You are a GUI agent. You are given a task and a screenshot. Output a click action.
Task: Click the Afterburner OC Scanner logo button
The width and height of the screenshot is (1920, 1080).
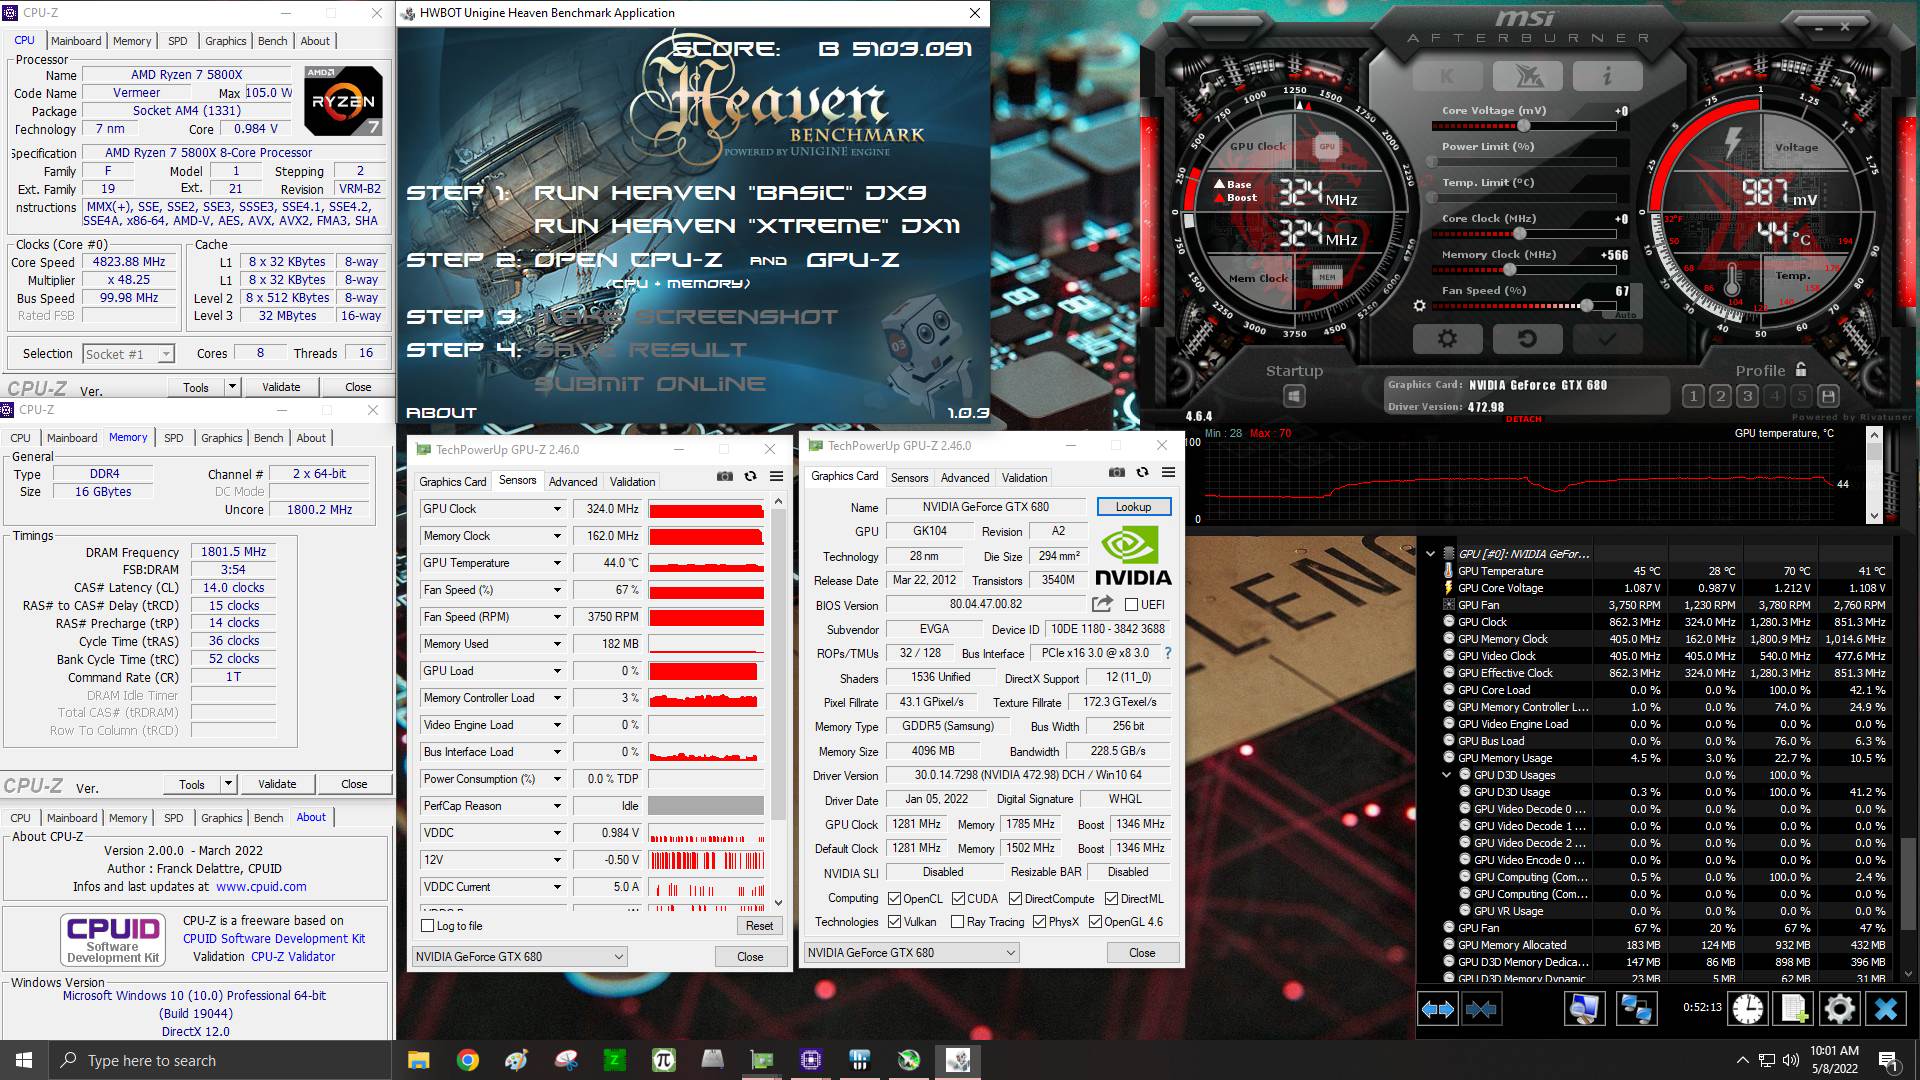pyautogui.click(x=1527, y=76)
